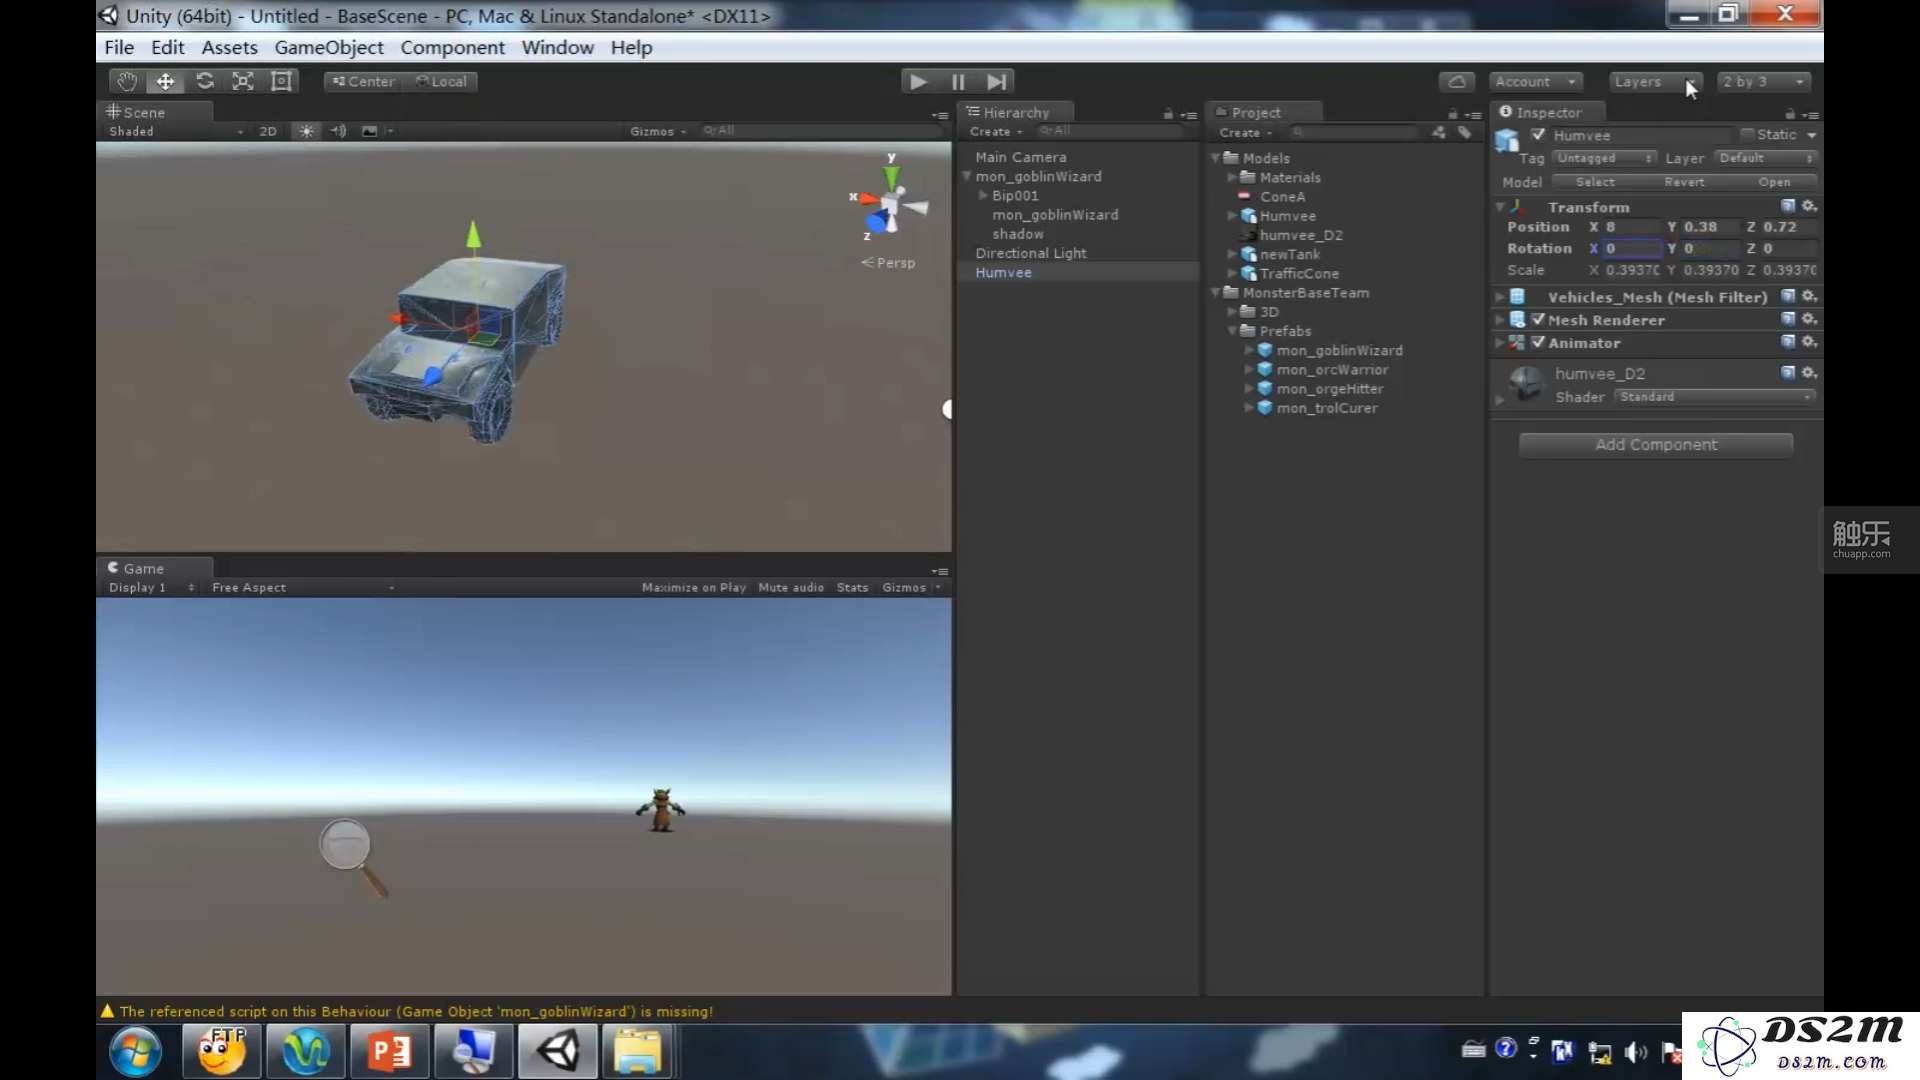
Task: Open the GameObject menu
Action: [329, 47]
